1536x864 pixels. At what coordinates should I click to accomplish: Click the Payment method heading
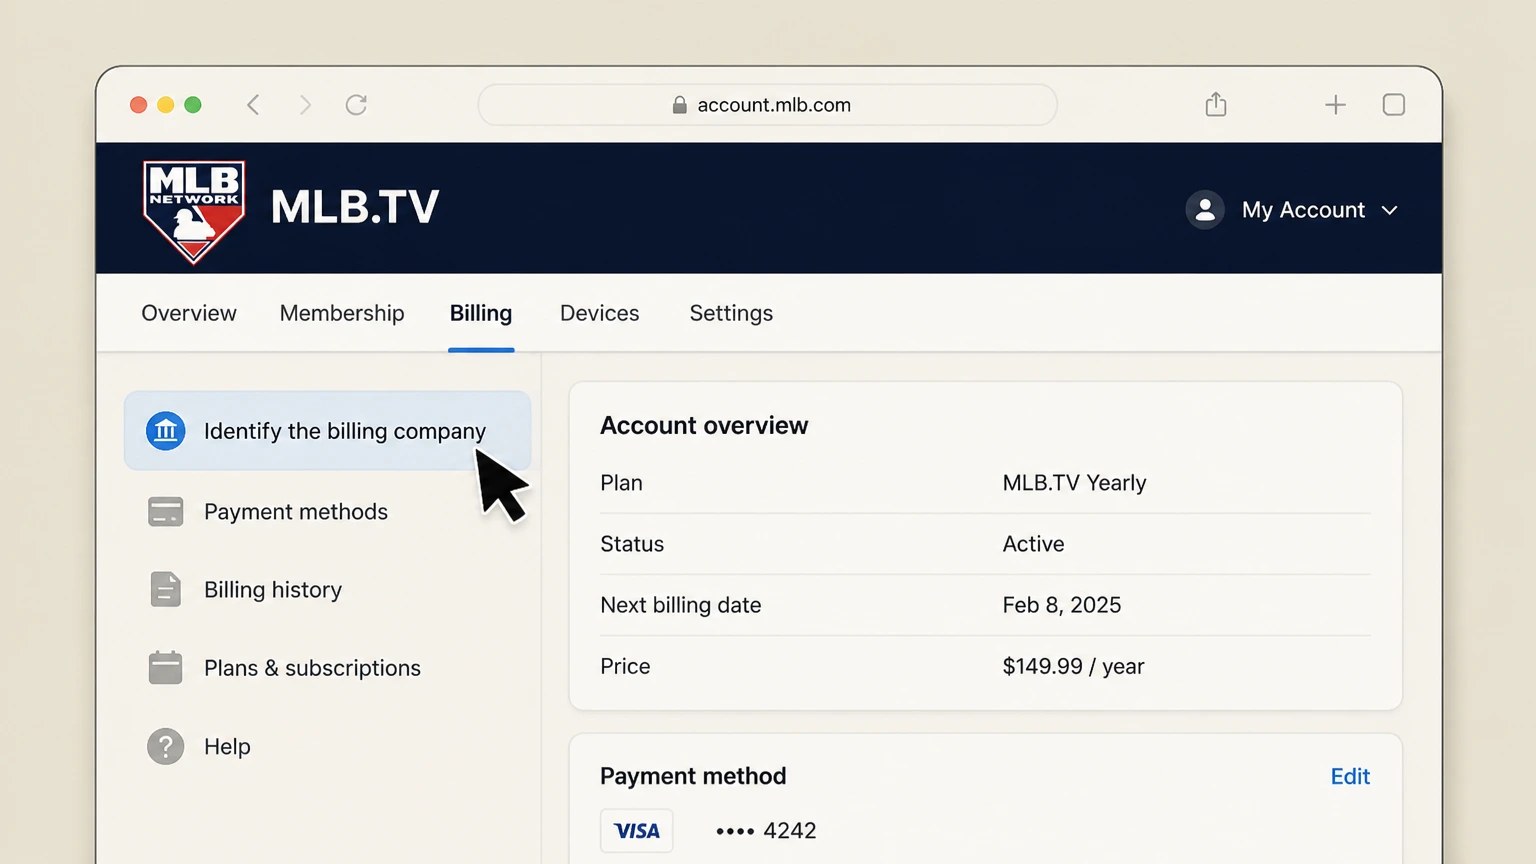(693, 776)
